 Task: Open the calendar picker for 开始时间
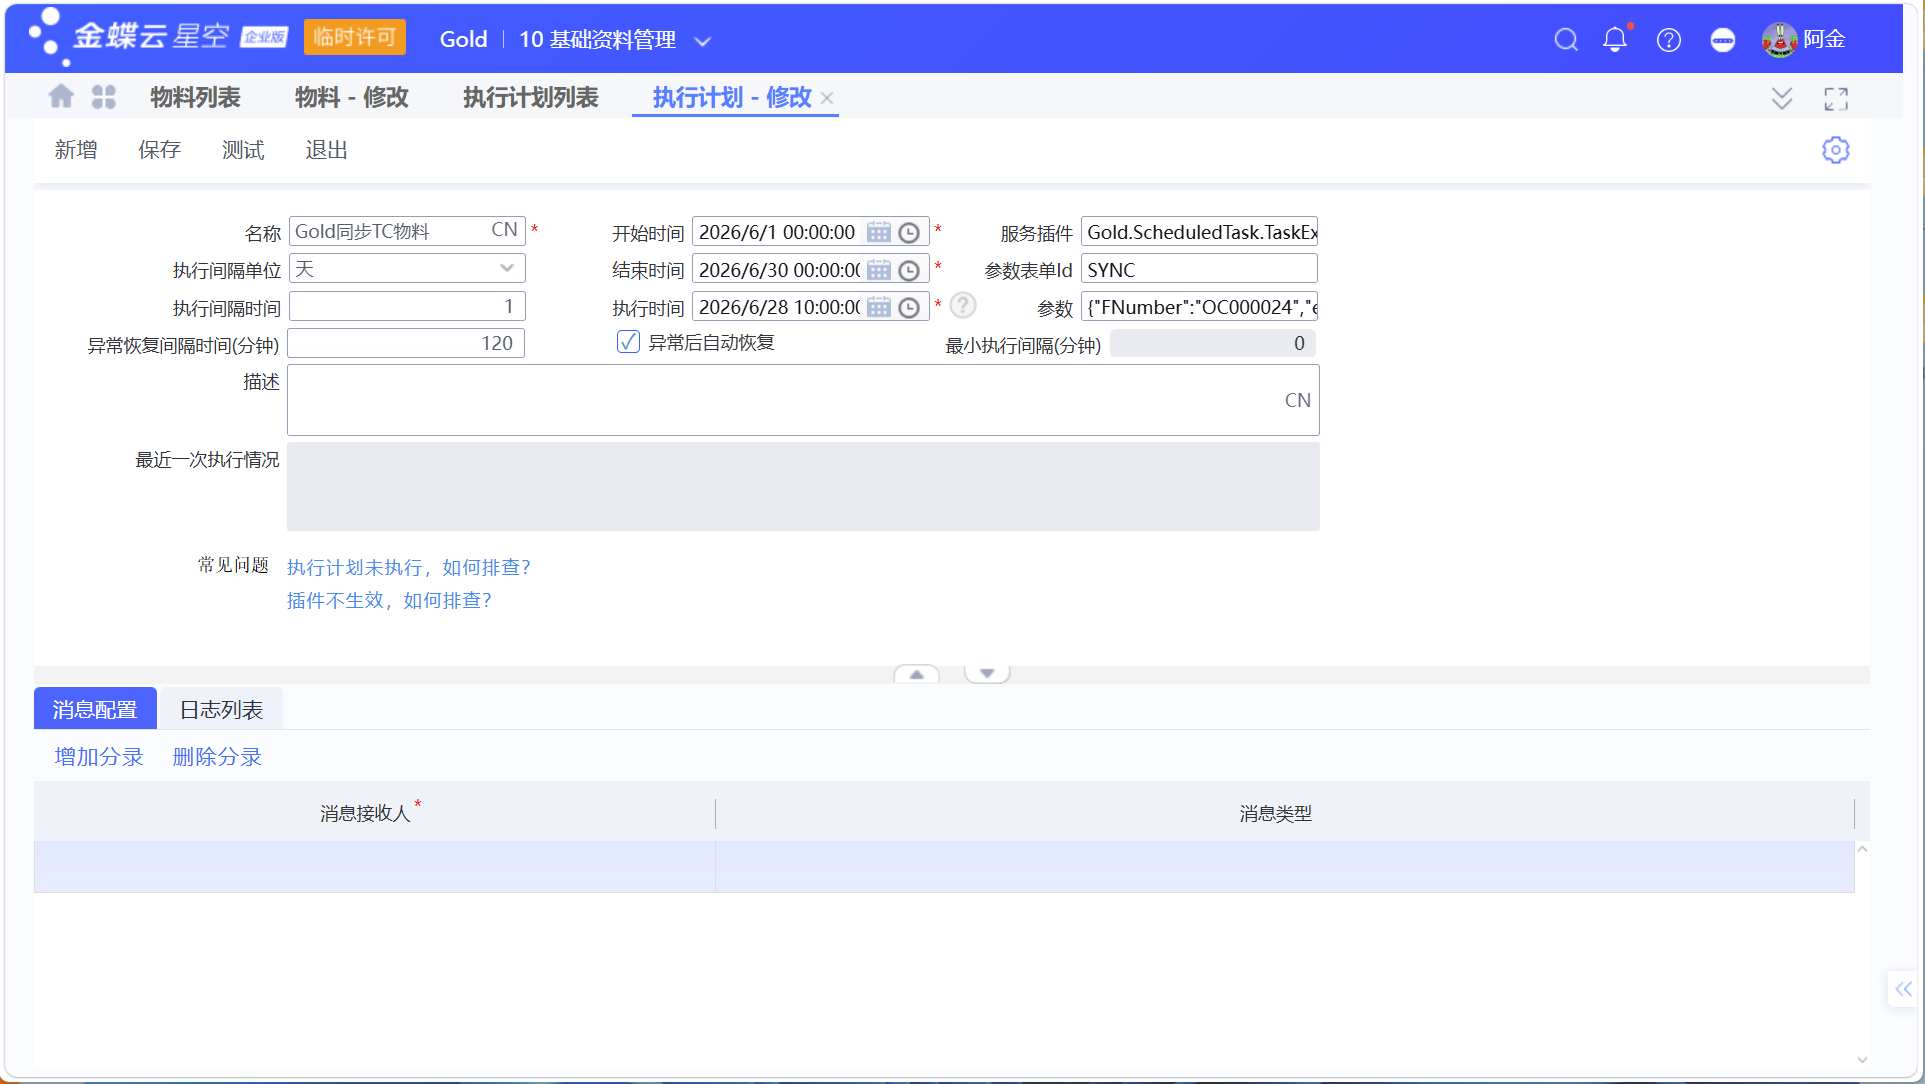879,232
